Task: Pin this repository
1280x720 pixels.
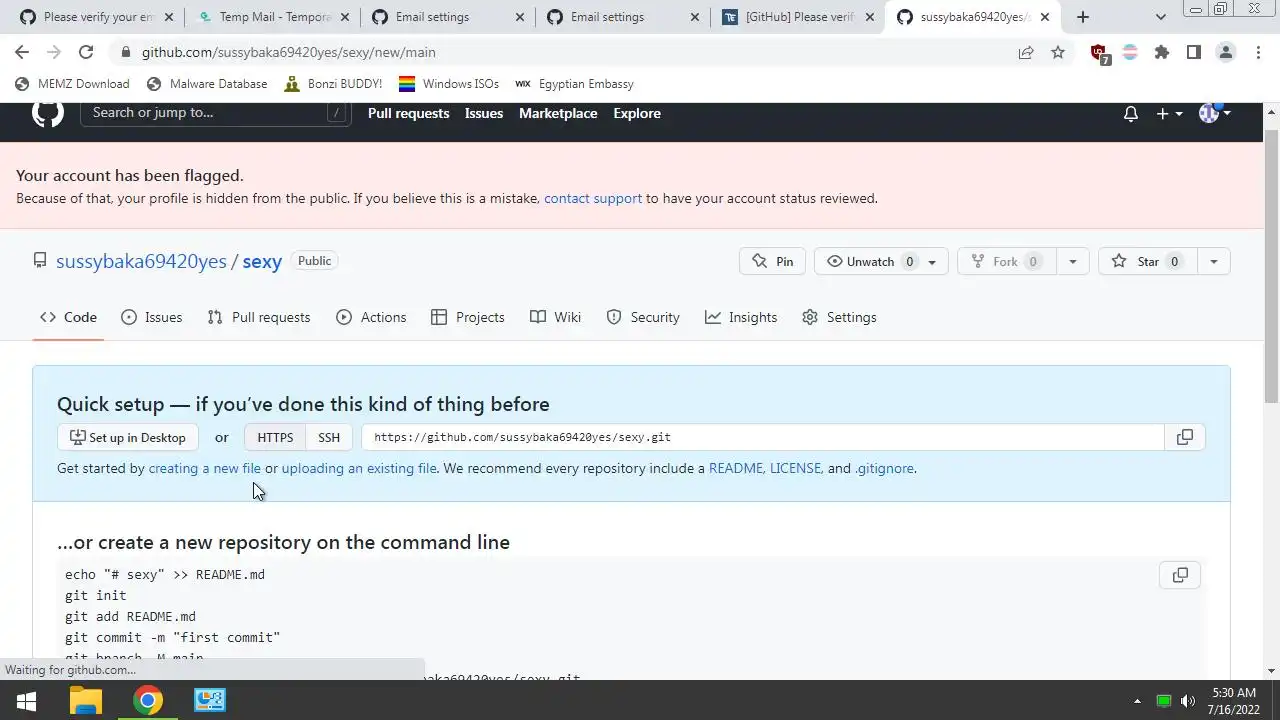Action: (x=772, y=261)
